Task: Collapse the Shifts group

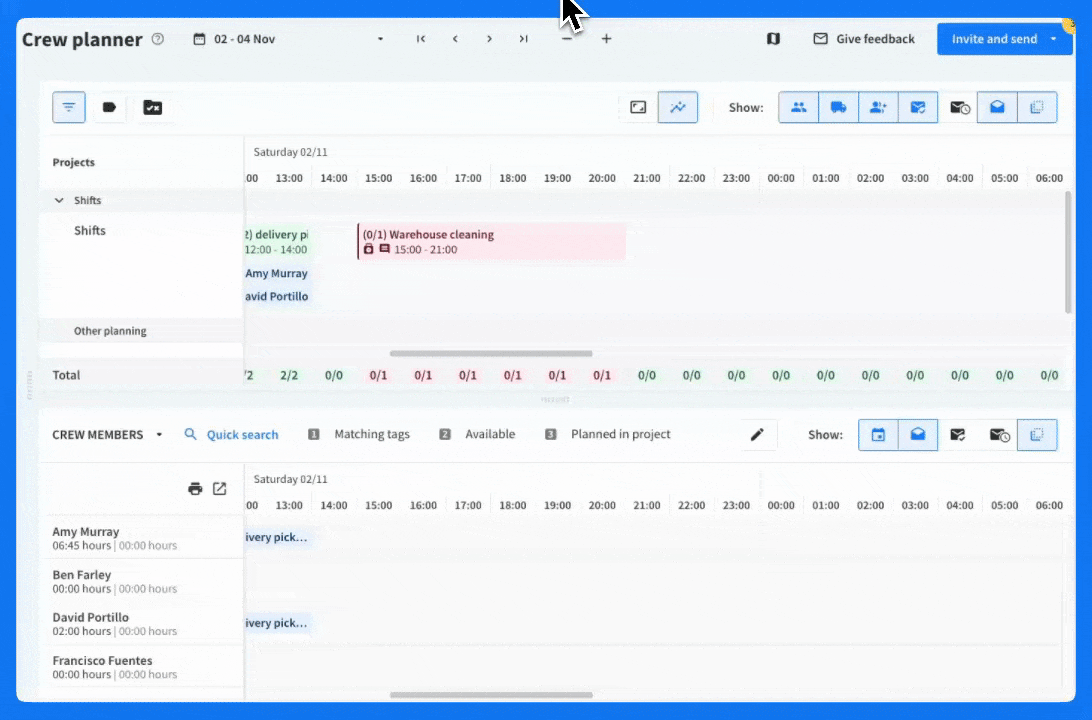Action: [x=59, y=201]
